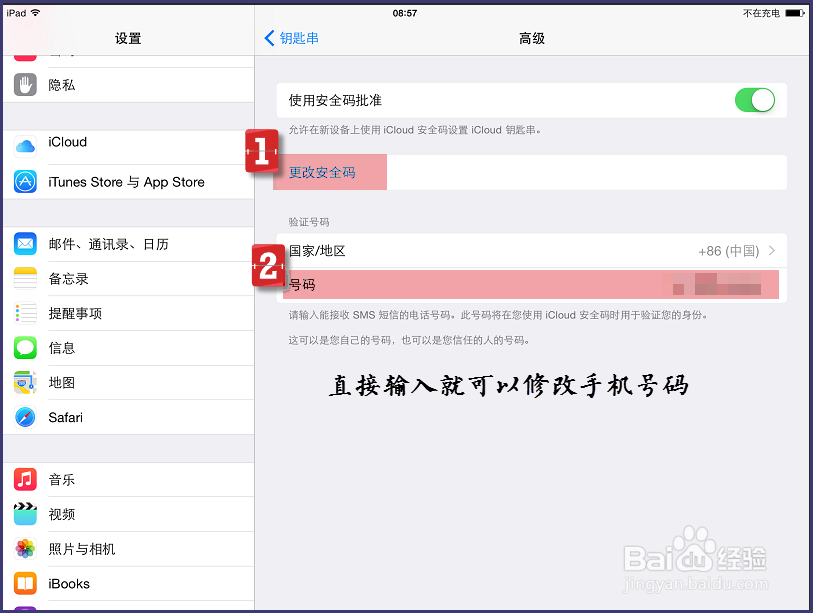Tap the Notes icon

[25, 278]
